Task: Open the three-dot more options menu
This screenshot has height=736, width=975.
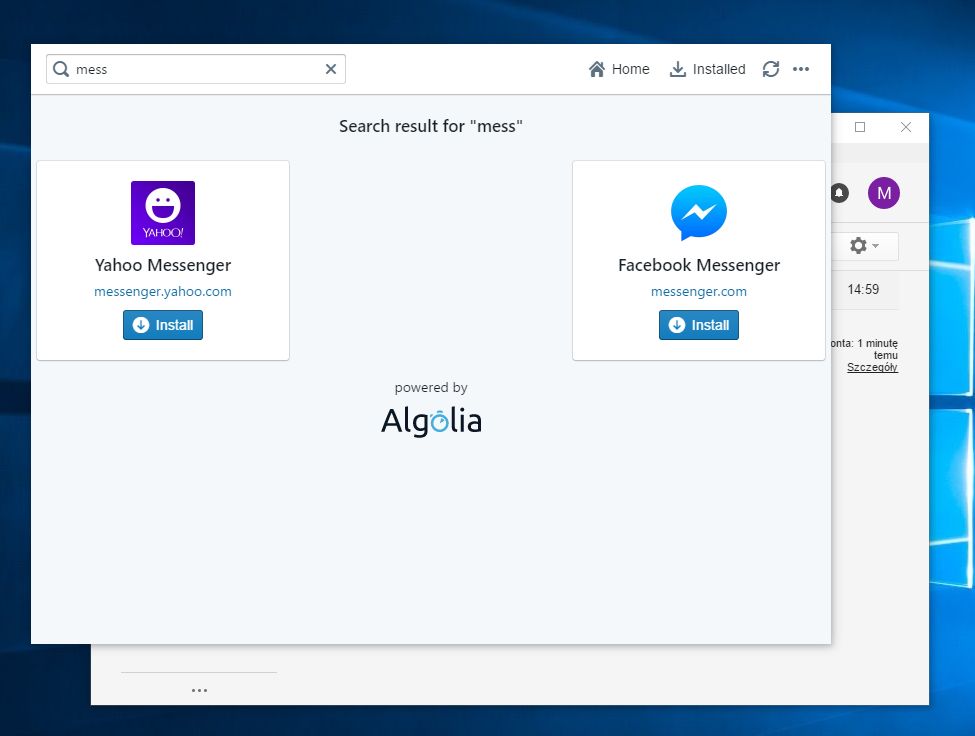Action: (x=801, y=69)
